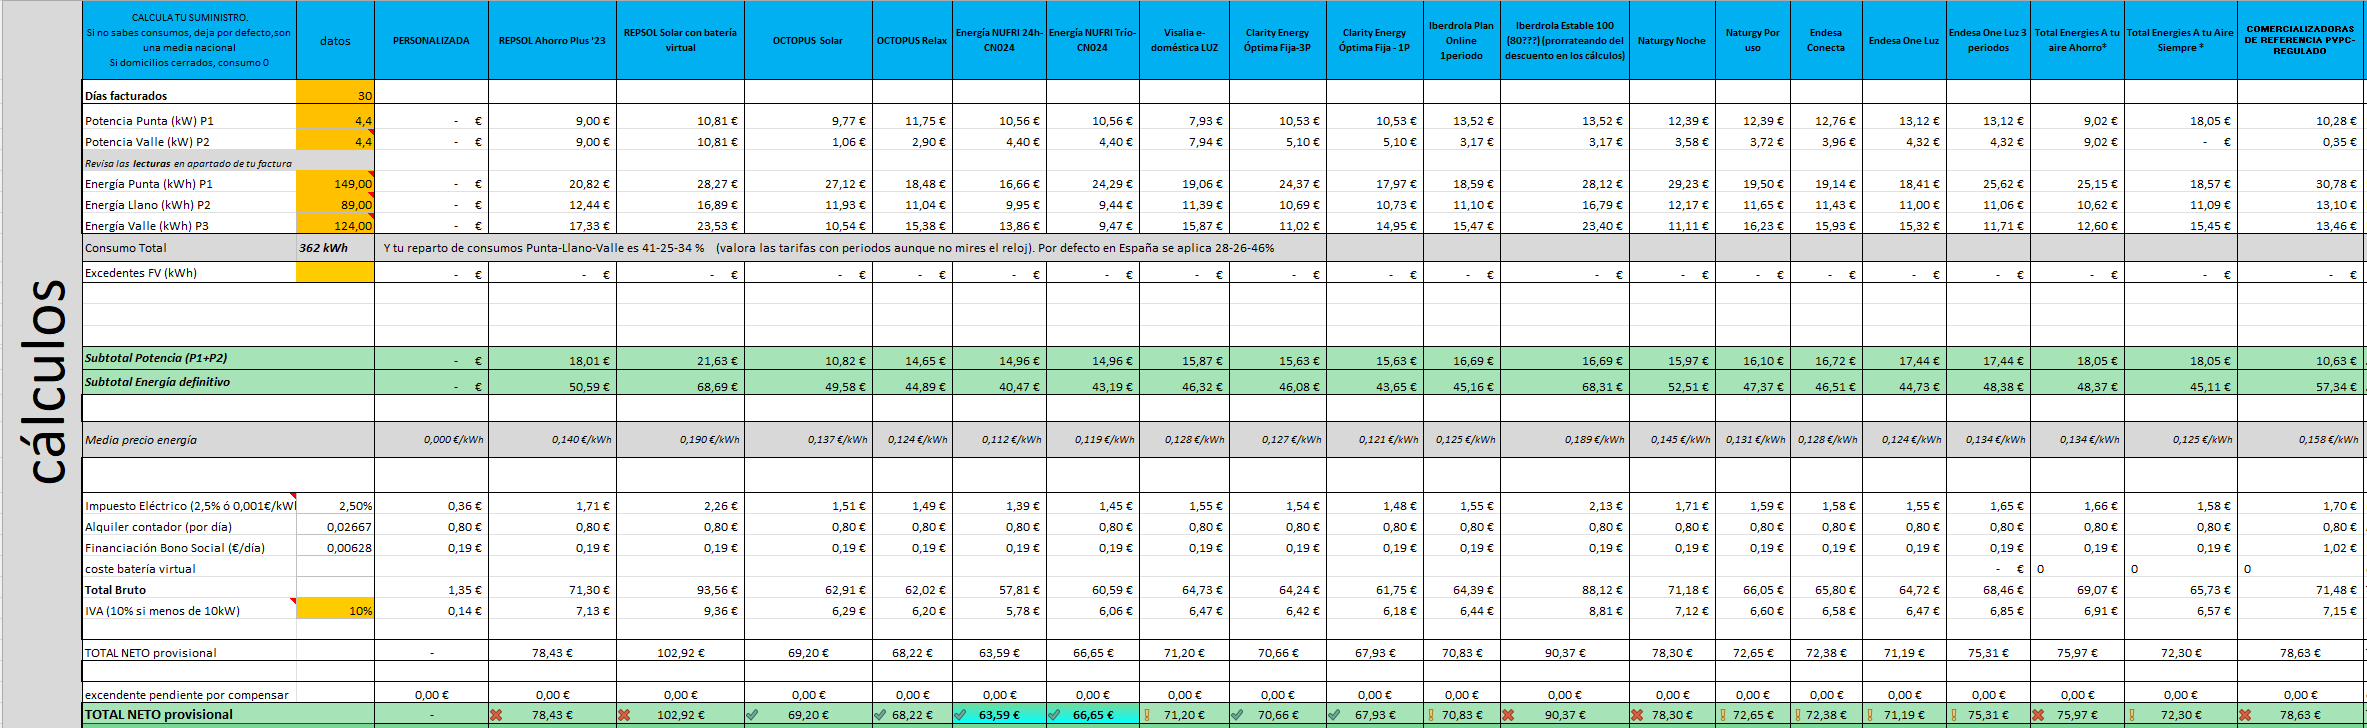Click the yellow exclamation icon beside 71,19 €
2367x728 pixels.
pos(1871,715)
